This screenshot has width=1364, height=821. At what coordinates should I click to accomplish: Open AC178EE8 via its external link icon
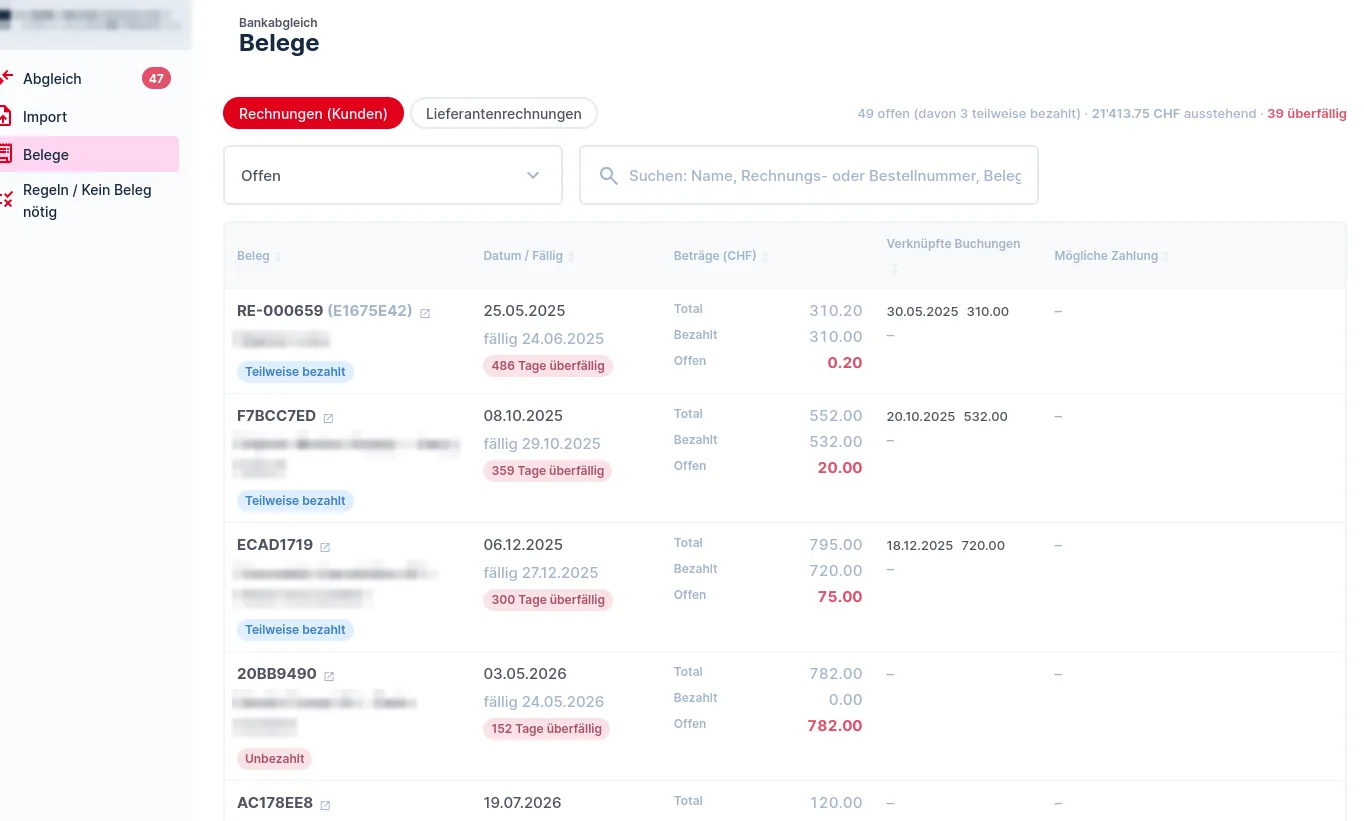click(x=325, y=804)
